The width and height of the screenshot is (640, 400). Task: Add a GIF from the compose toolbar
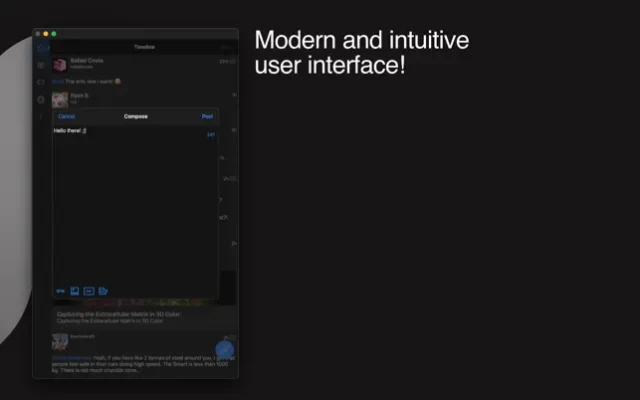point(61,291)
